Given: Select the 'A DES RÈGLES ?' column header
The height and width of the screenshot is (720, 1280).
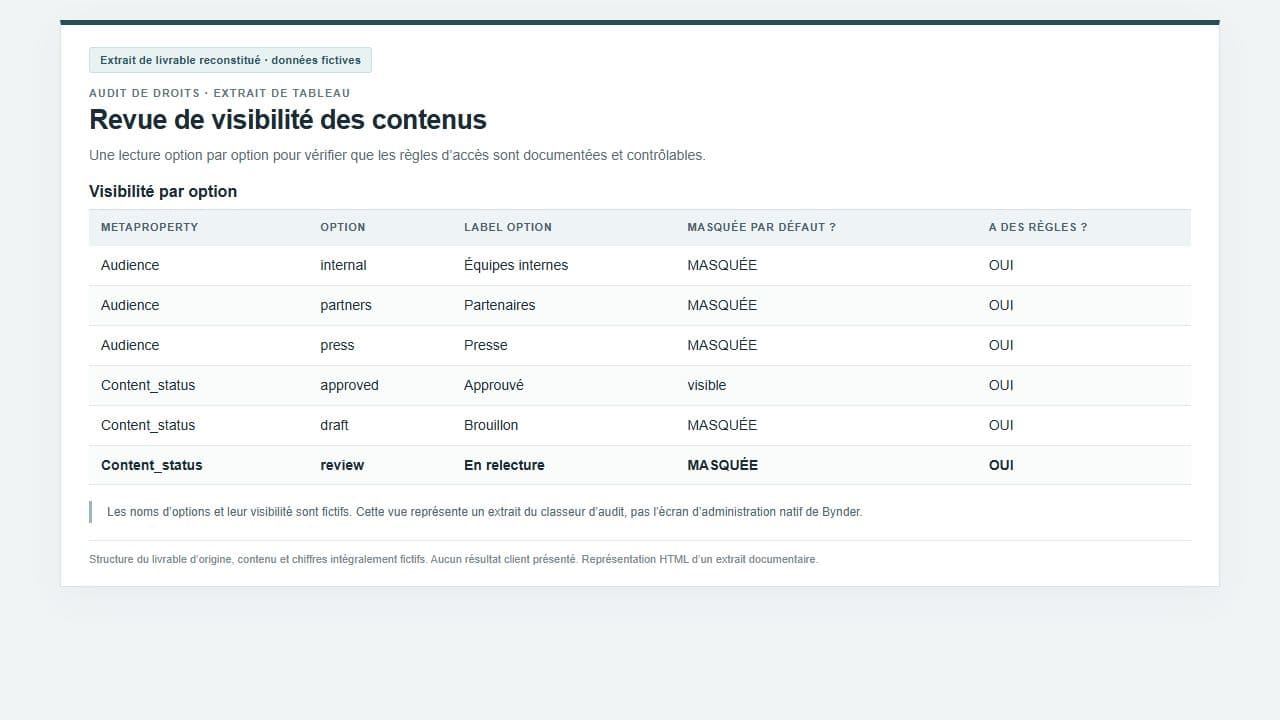Looking at the screenshot, I should click(x=1038, y=227).
